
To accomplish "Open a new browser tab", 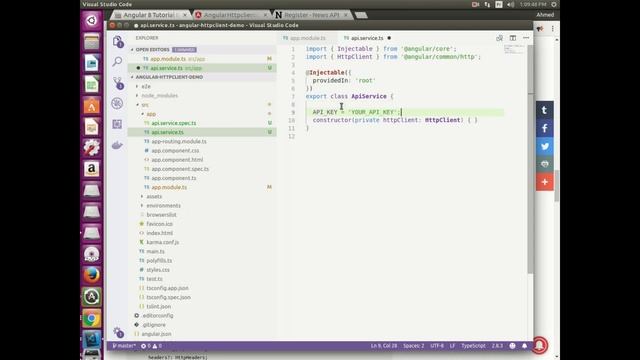I will (x=361, y=16).
